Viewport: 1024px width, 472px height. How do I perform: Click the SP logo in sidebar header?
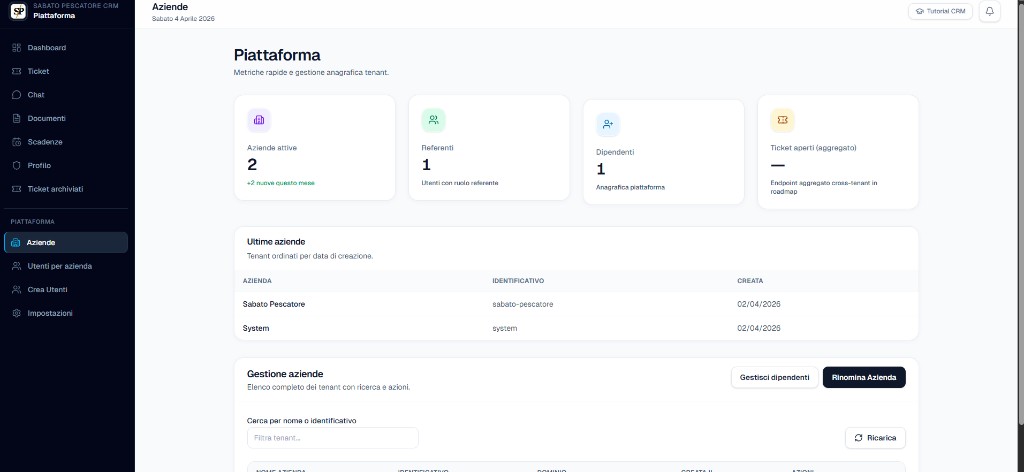point(17,11)
